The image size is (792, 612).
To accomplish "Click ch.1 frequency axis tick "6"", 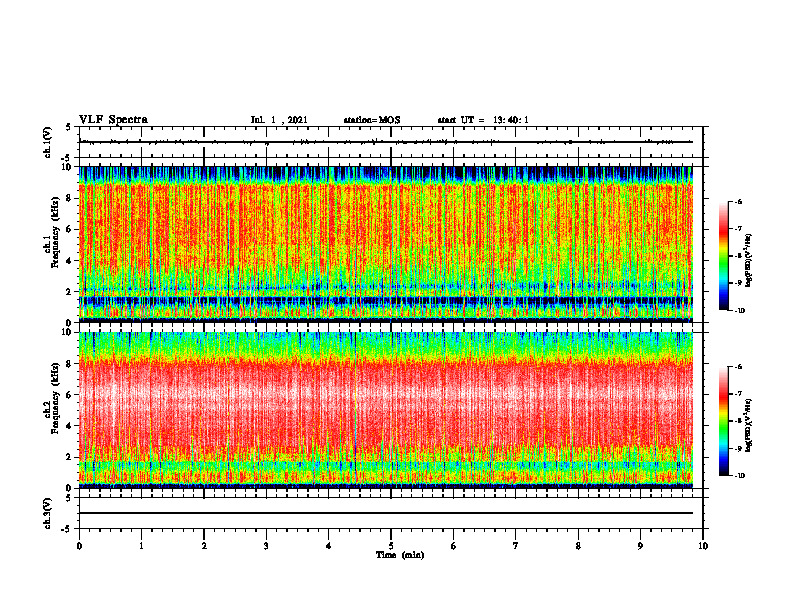I will coord(69,229).
